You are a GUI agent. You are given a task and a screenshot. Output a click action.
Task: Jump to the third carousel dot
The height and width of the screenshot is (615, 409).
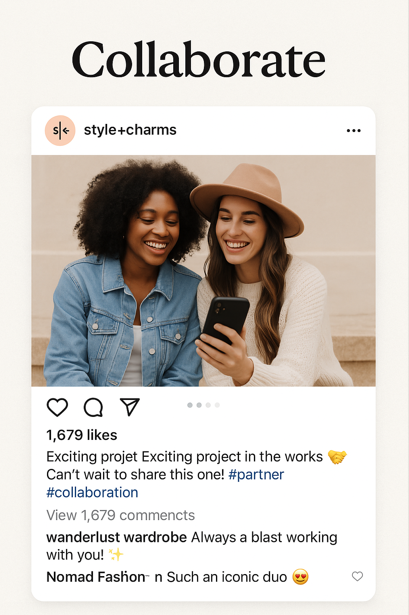tap(208, 405)
